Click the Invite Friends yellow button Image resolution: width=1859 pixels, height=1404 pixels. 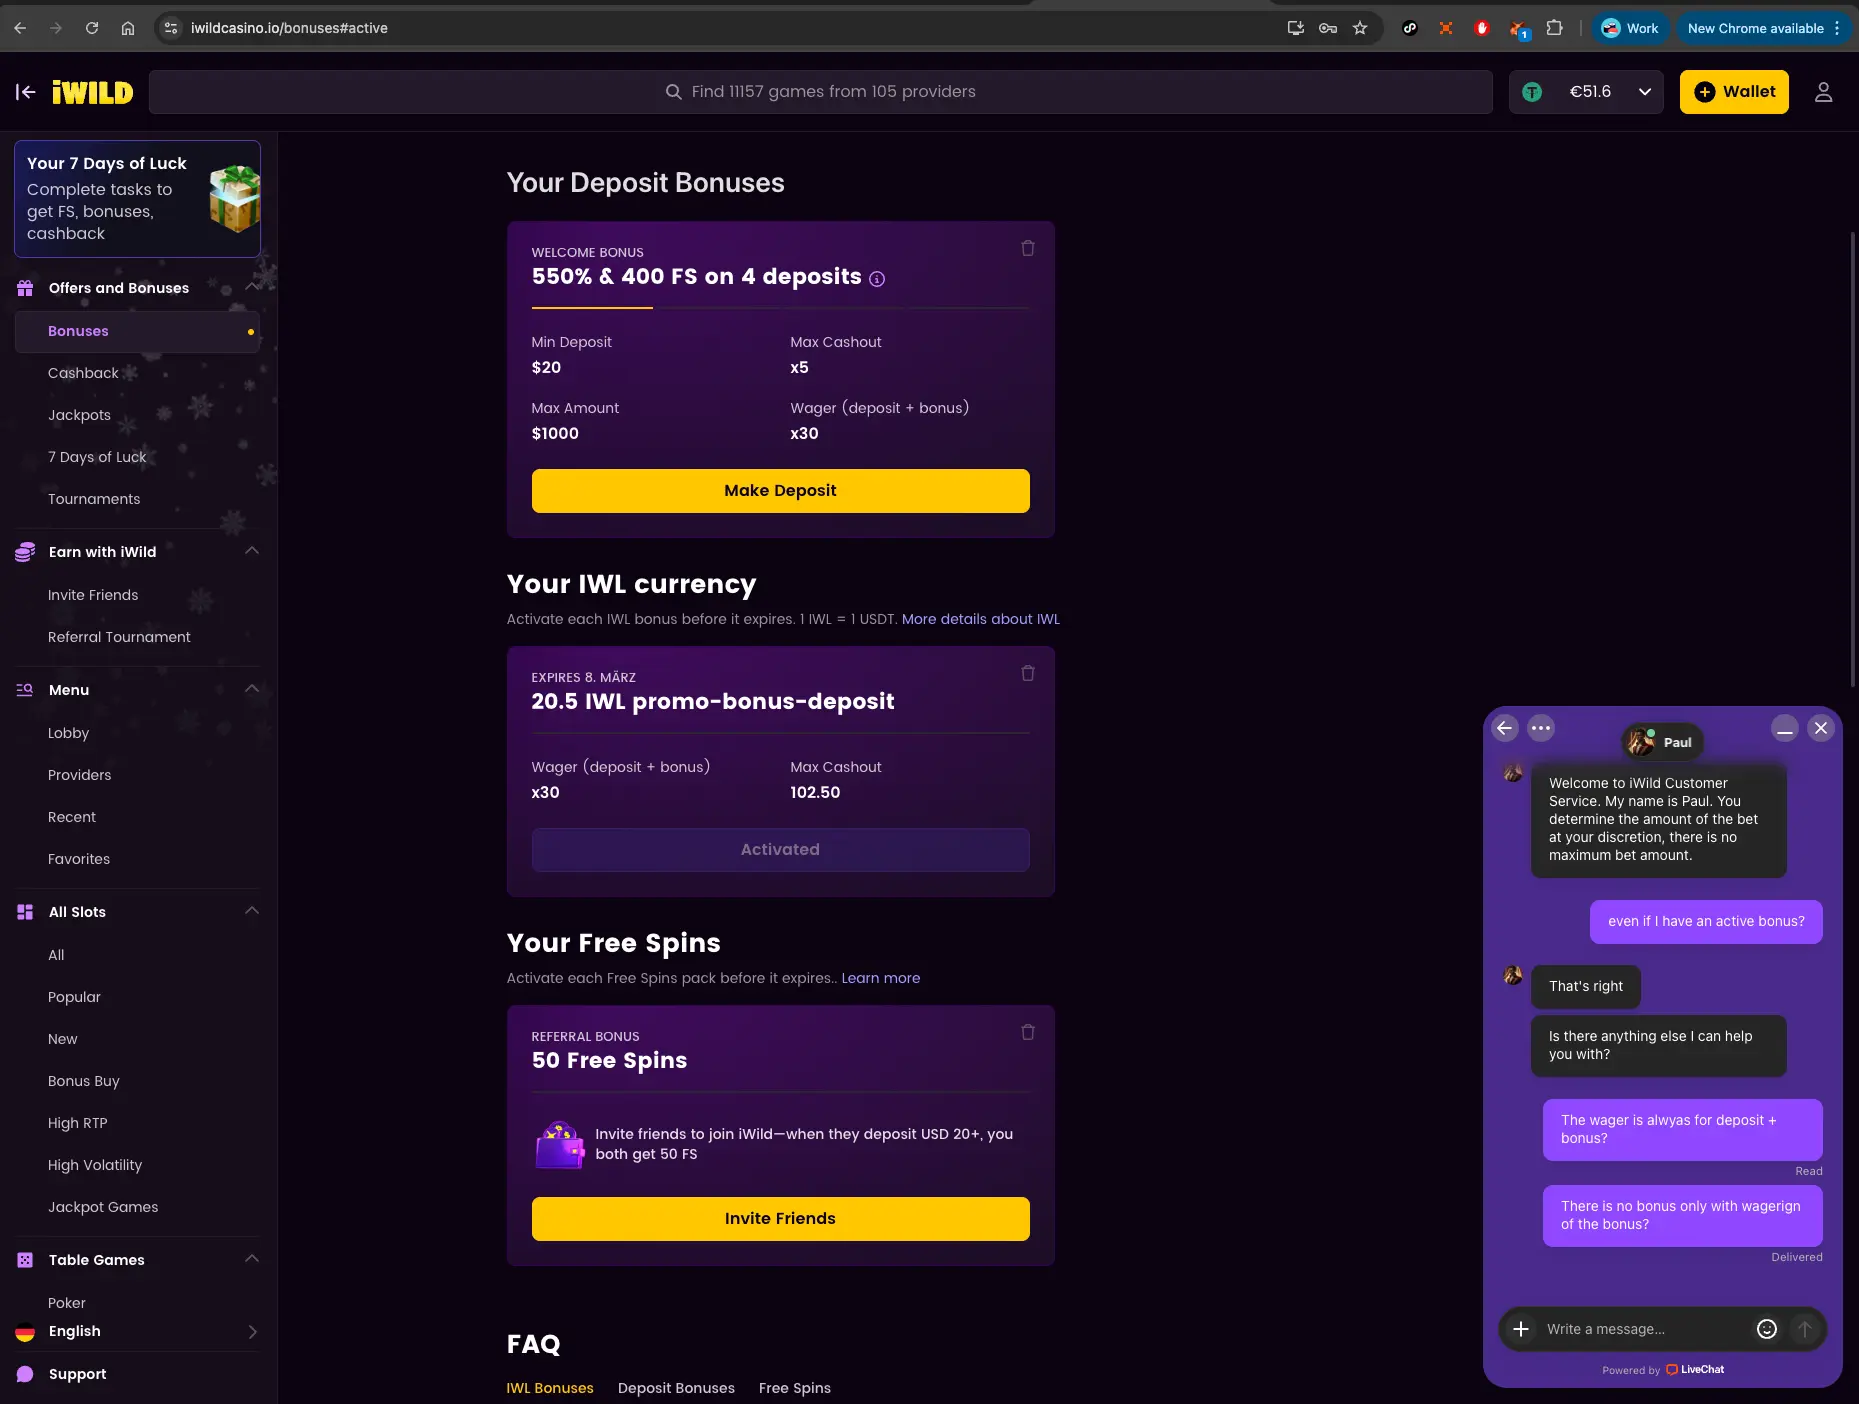(x=780, y=1219)
